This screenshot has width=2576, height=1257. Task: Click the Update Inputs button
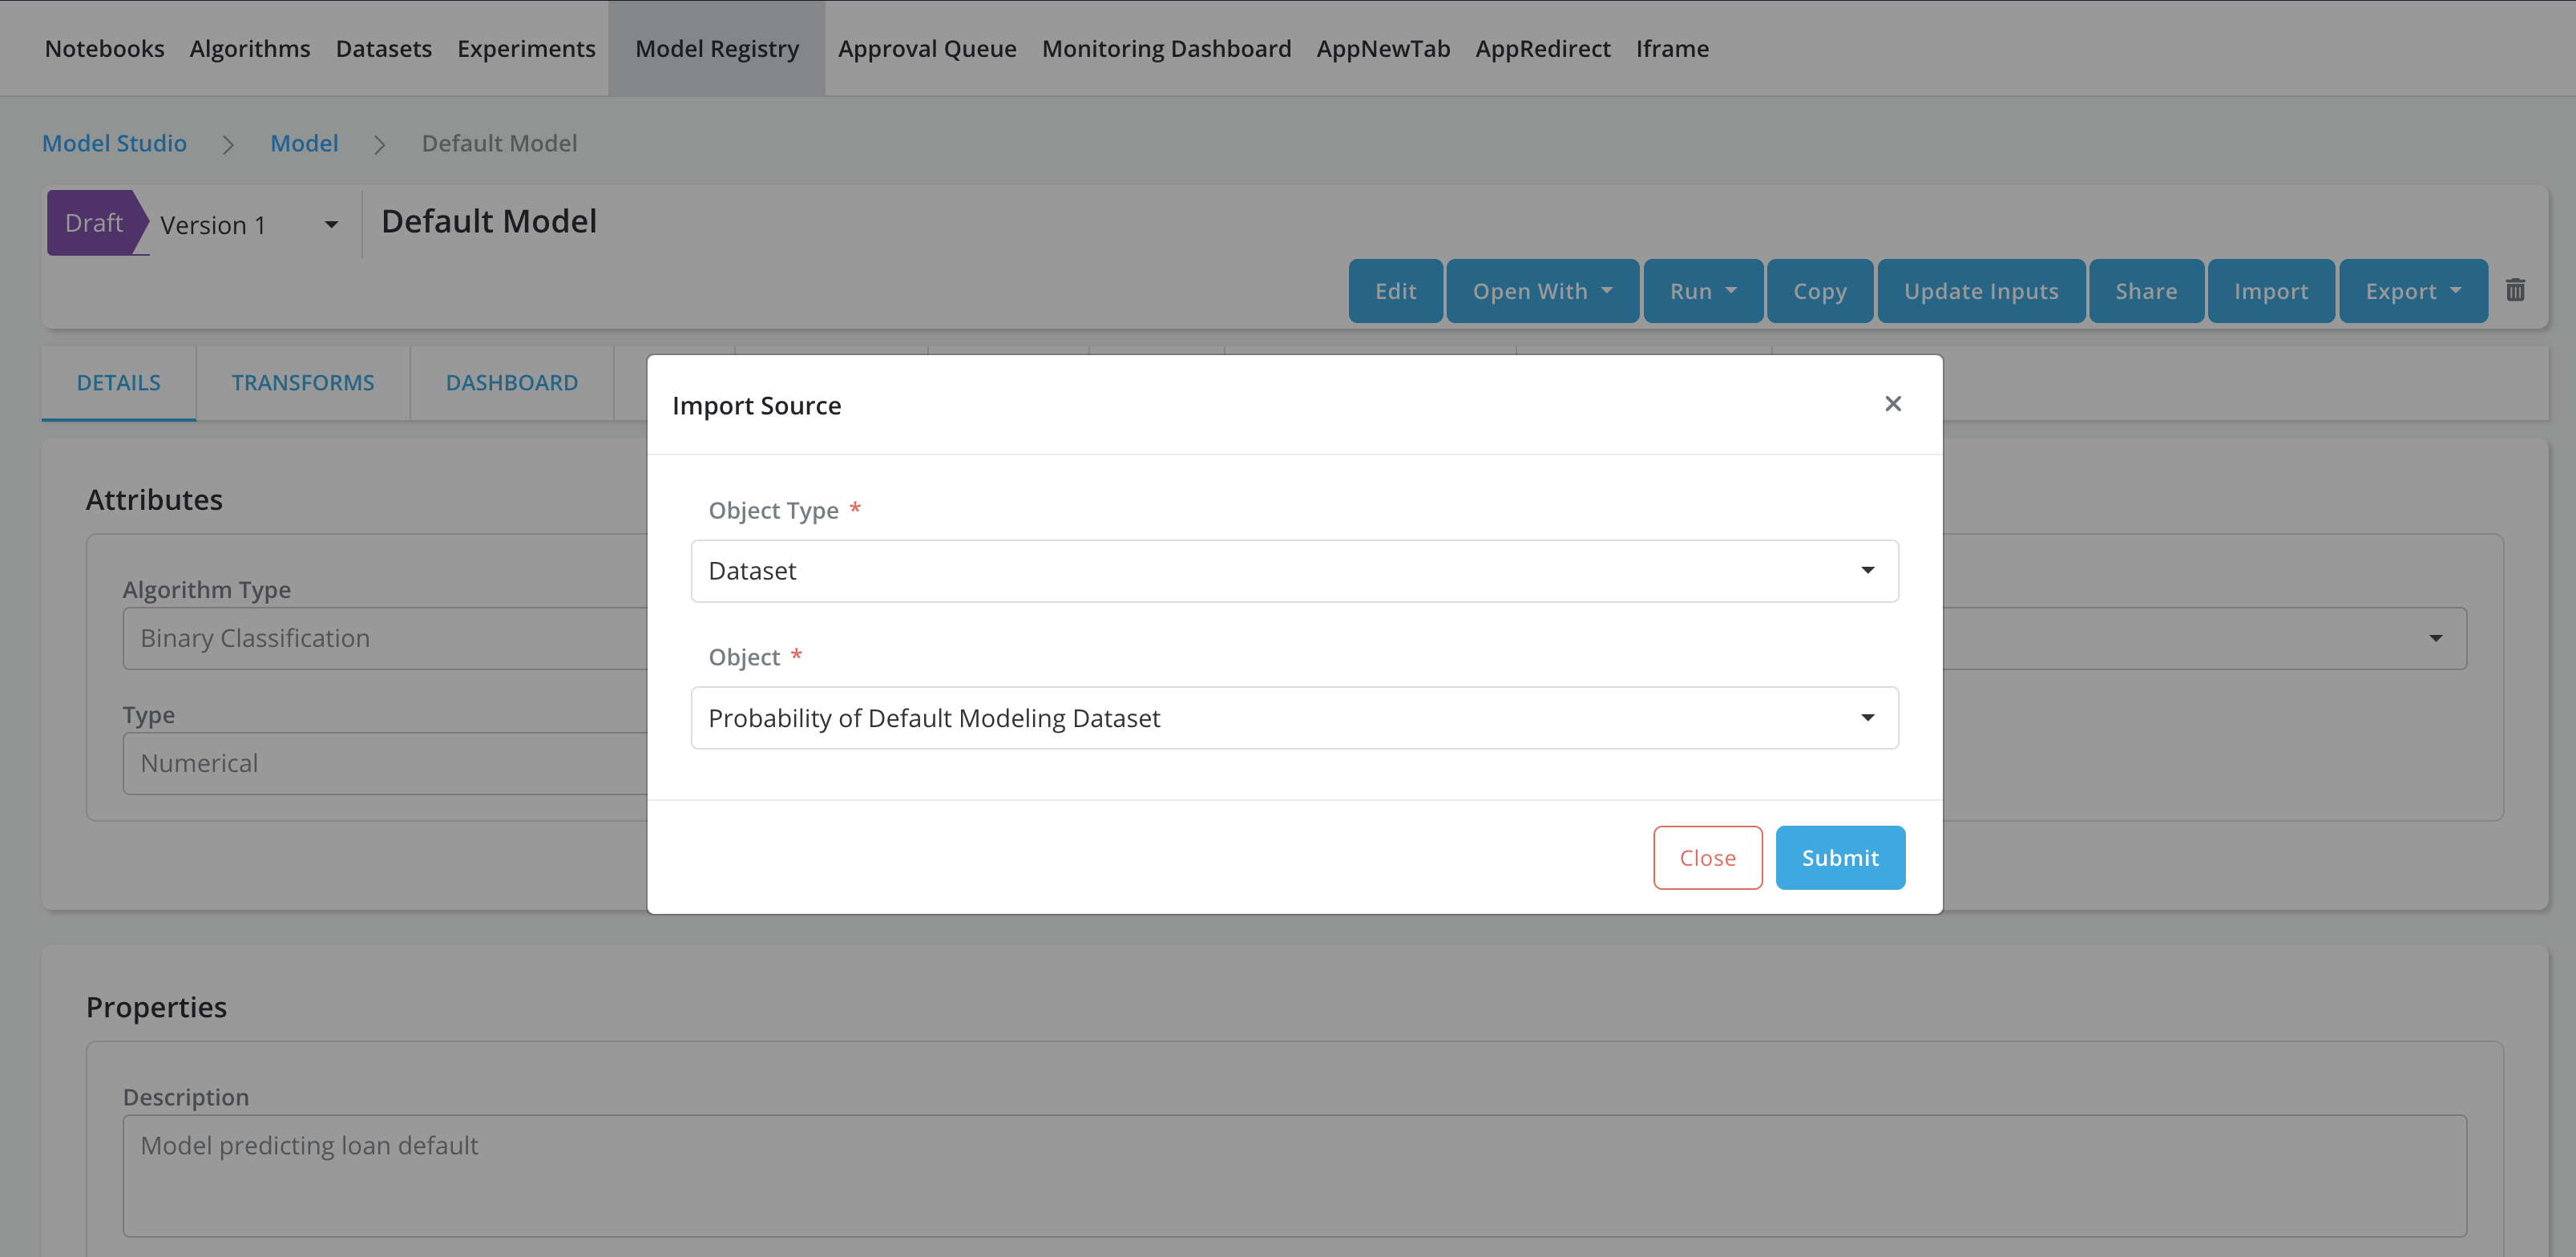tap(1980, 291)
